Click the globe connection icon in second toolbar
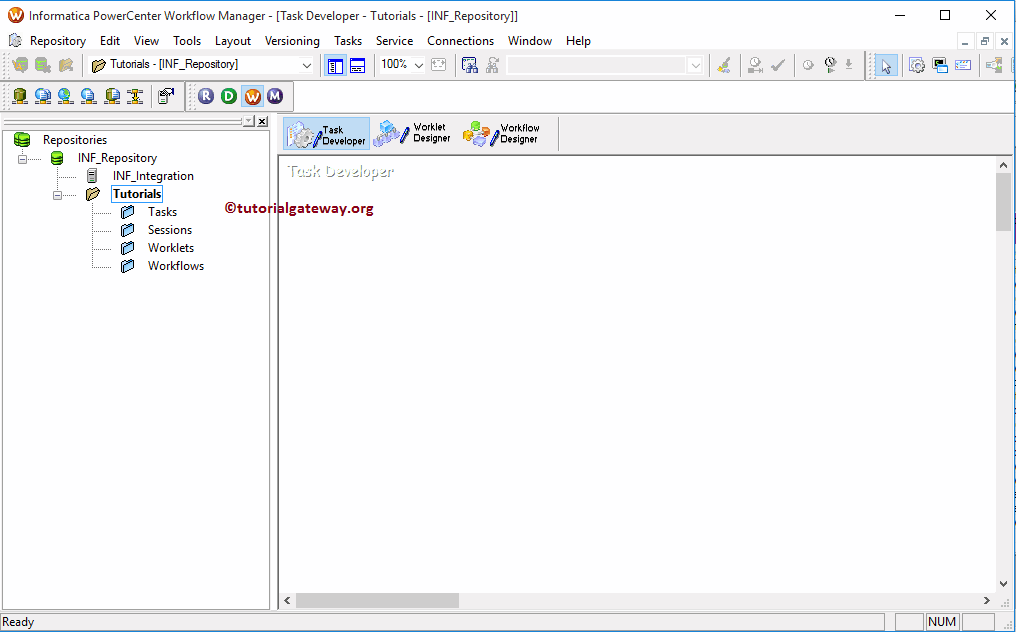The image size is (1016, 632). pos(65,96)
